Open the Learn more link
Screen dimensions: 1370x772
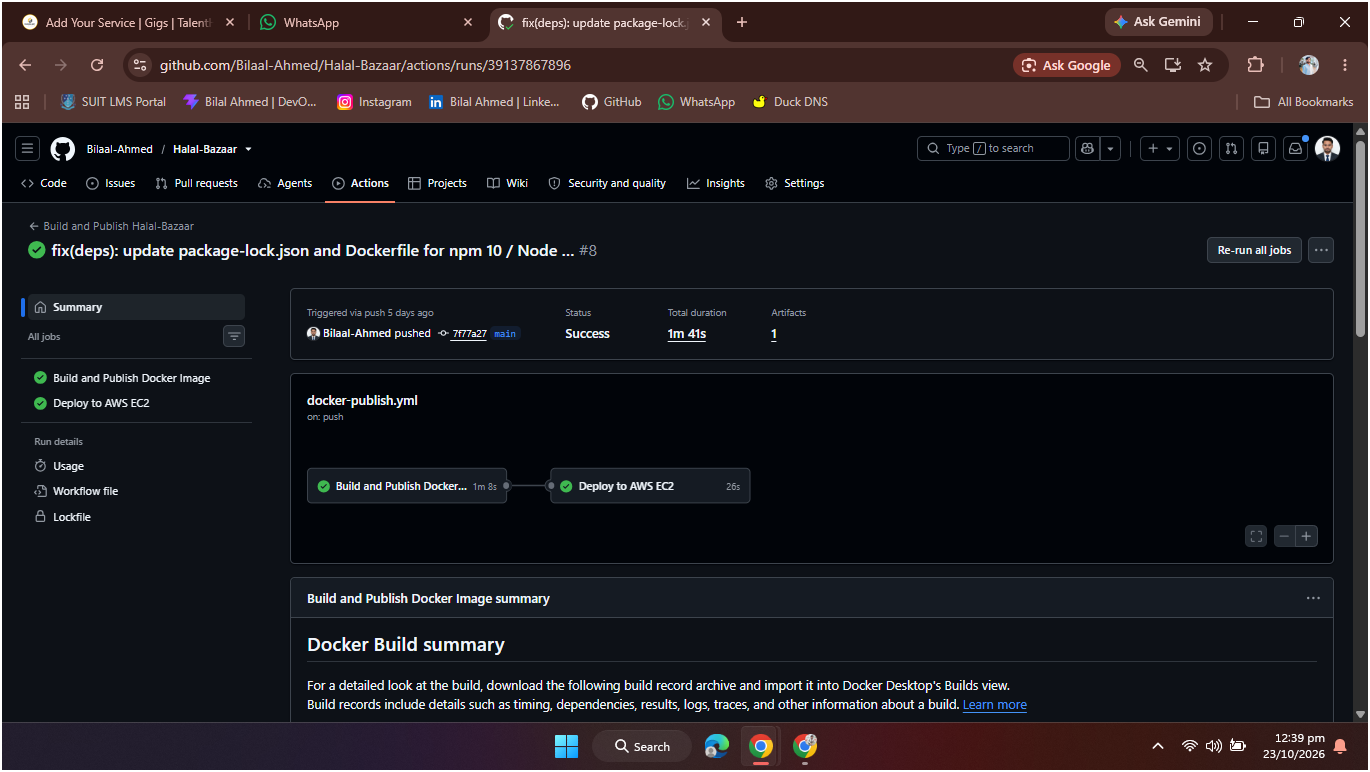(x=994, y=704)
